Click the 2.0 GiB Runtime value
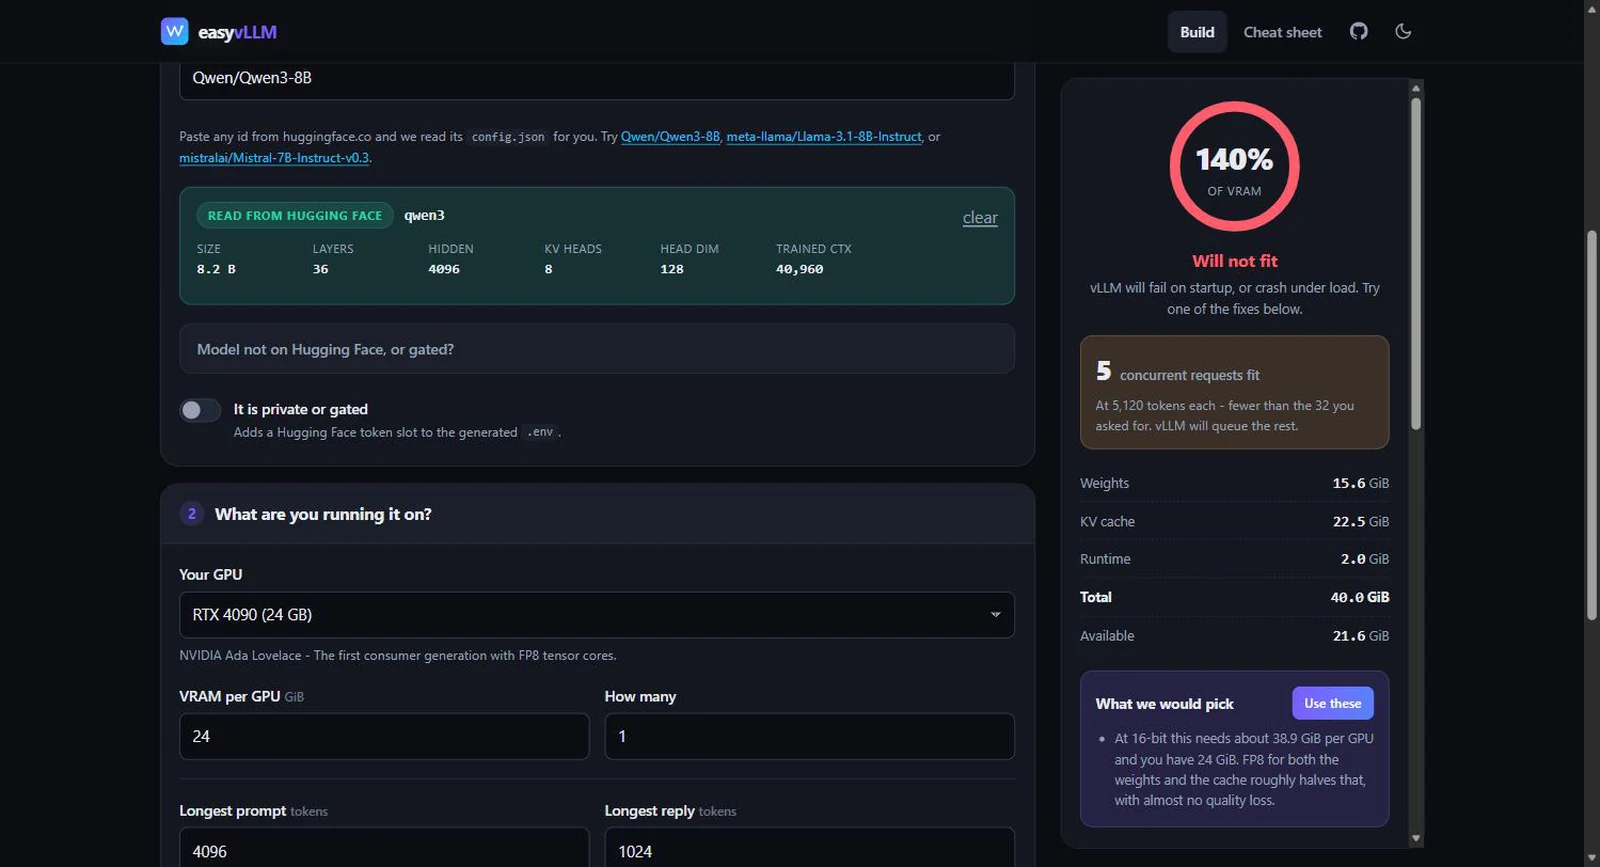The image size is (1600, 867). 1364,559
